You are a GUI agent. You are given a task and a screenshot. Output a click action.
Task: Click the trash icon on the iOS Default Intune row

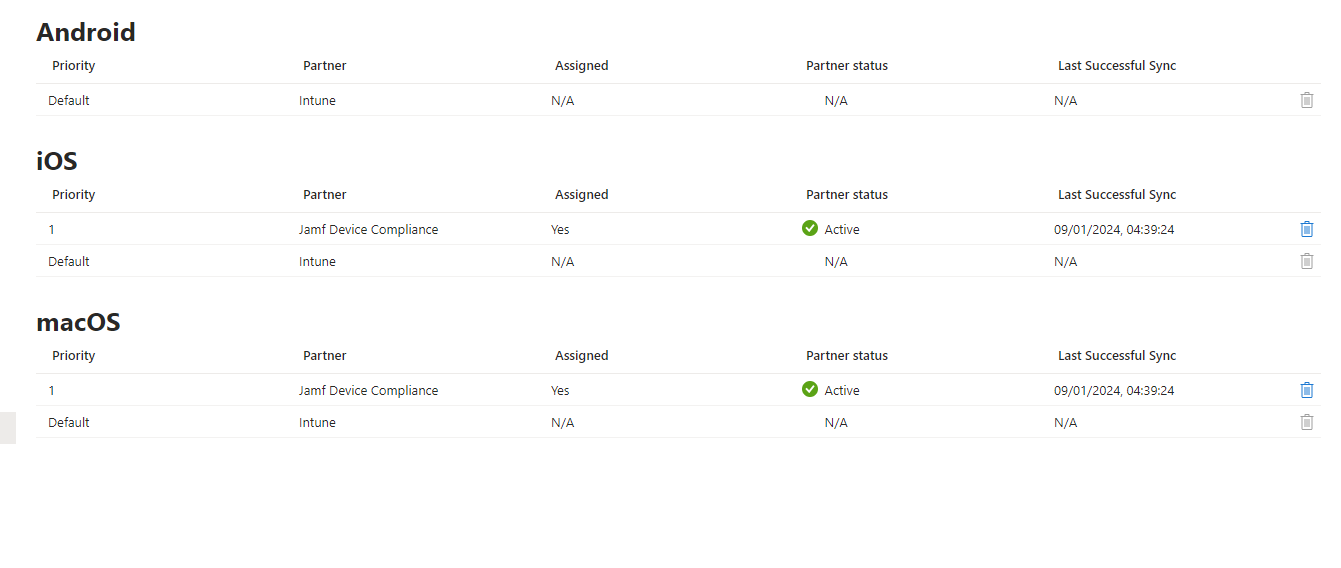pyautogui.click(x=1306, y=261)
